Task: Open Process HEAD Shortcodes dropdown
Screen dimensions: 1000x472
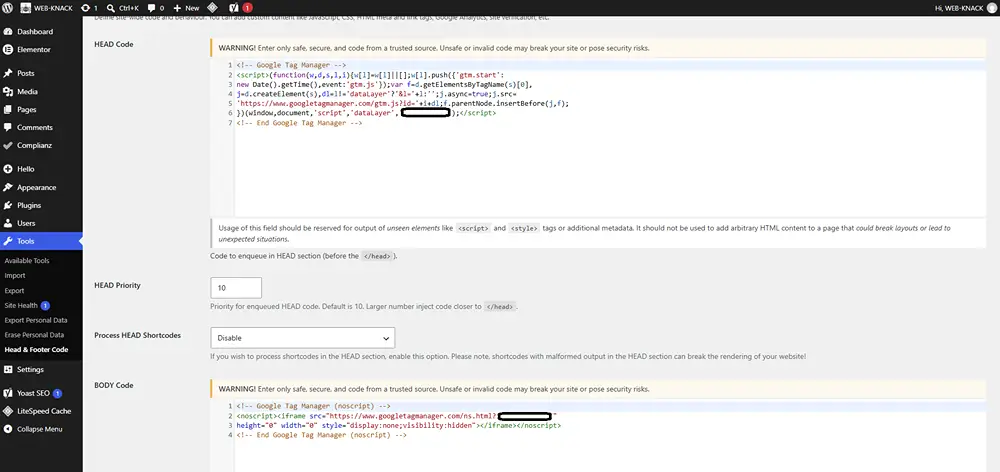Action: (302, 337)
